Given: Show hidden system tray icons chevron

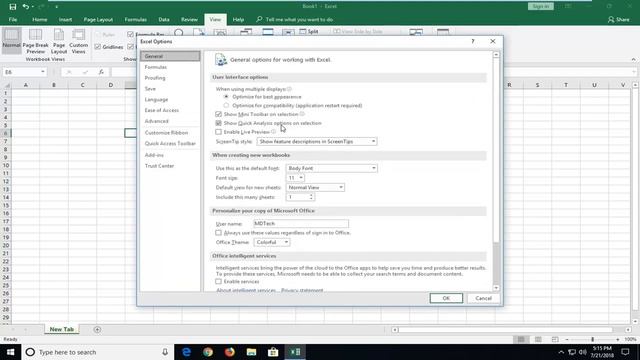Looking at the screenshot, I should point(561,352).
